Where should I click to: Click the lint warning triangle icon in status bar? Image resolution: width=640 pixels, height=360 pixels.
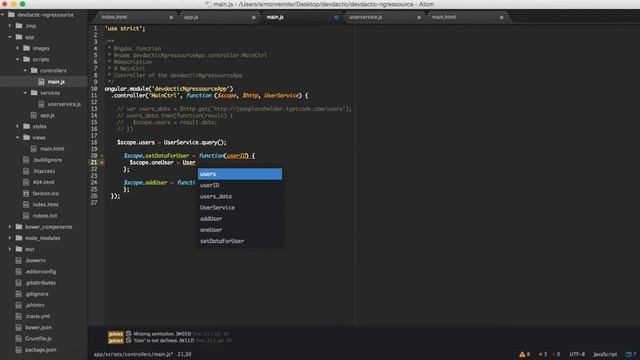pos(522,354)
